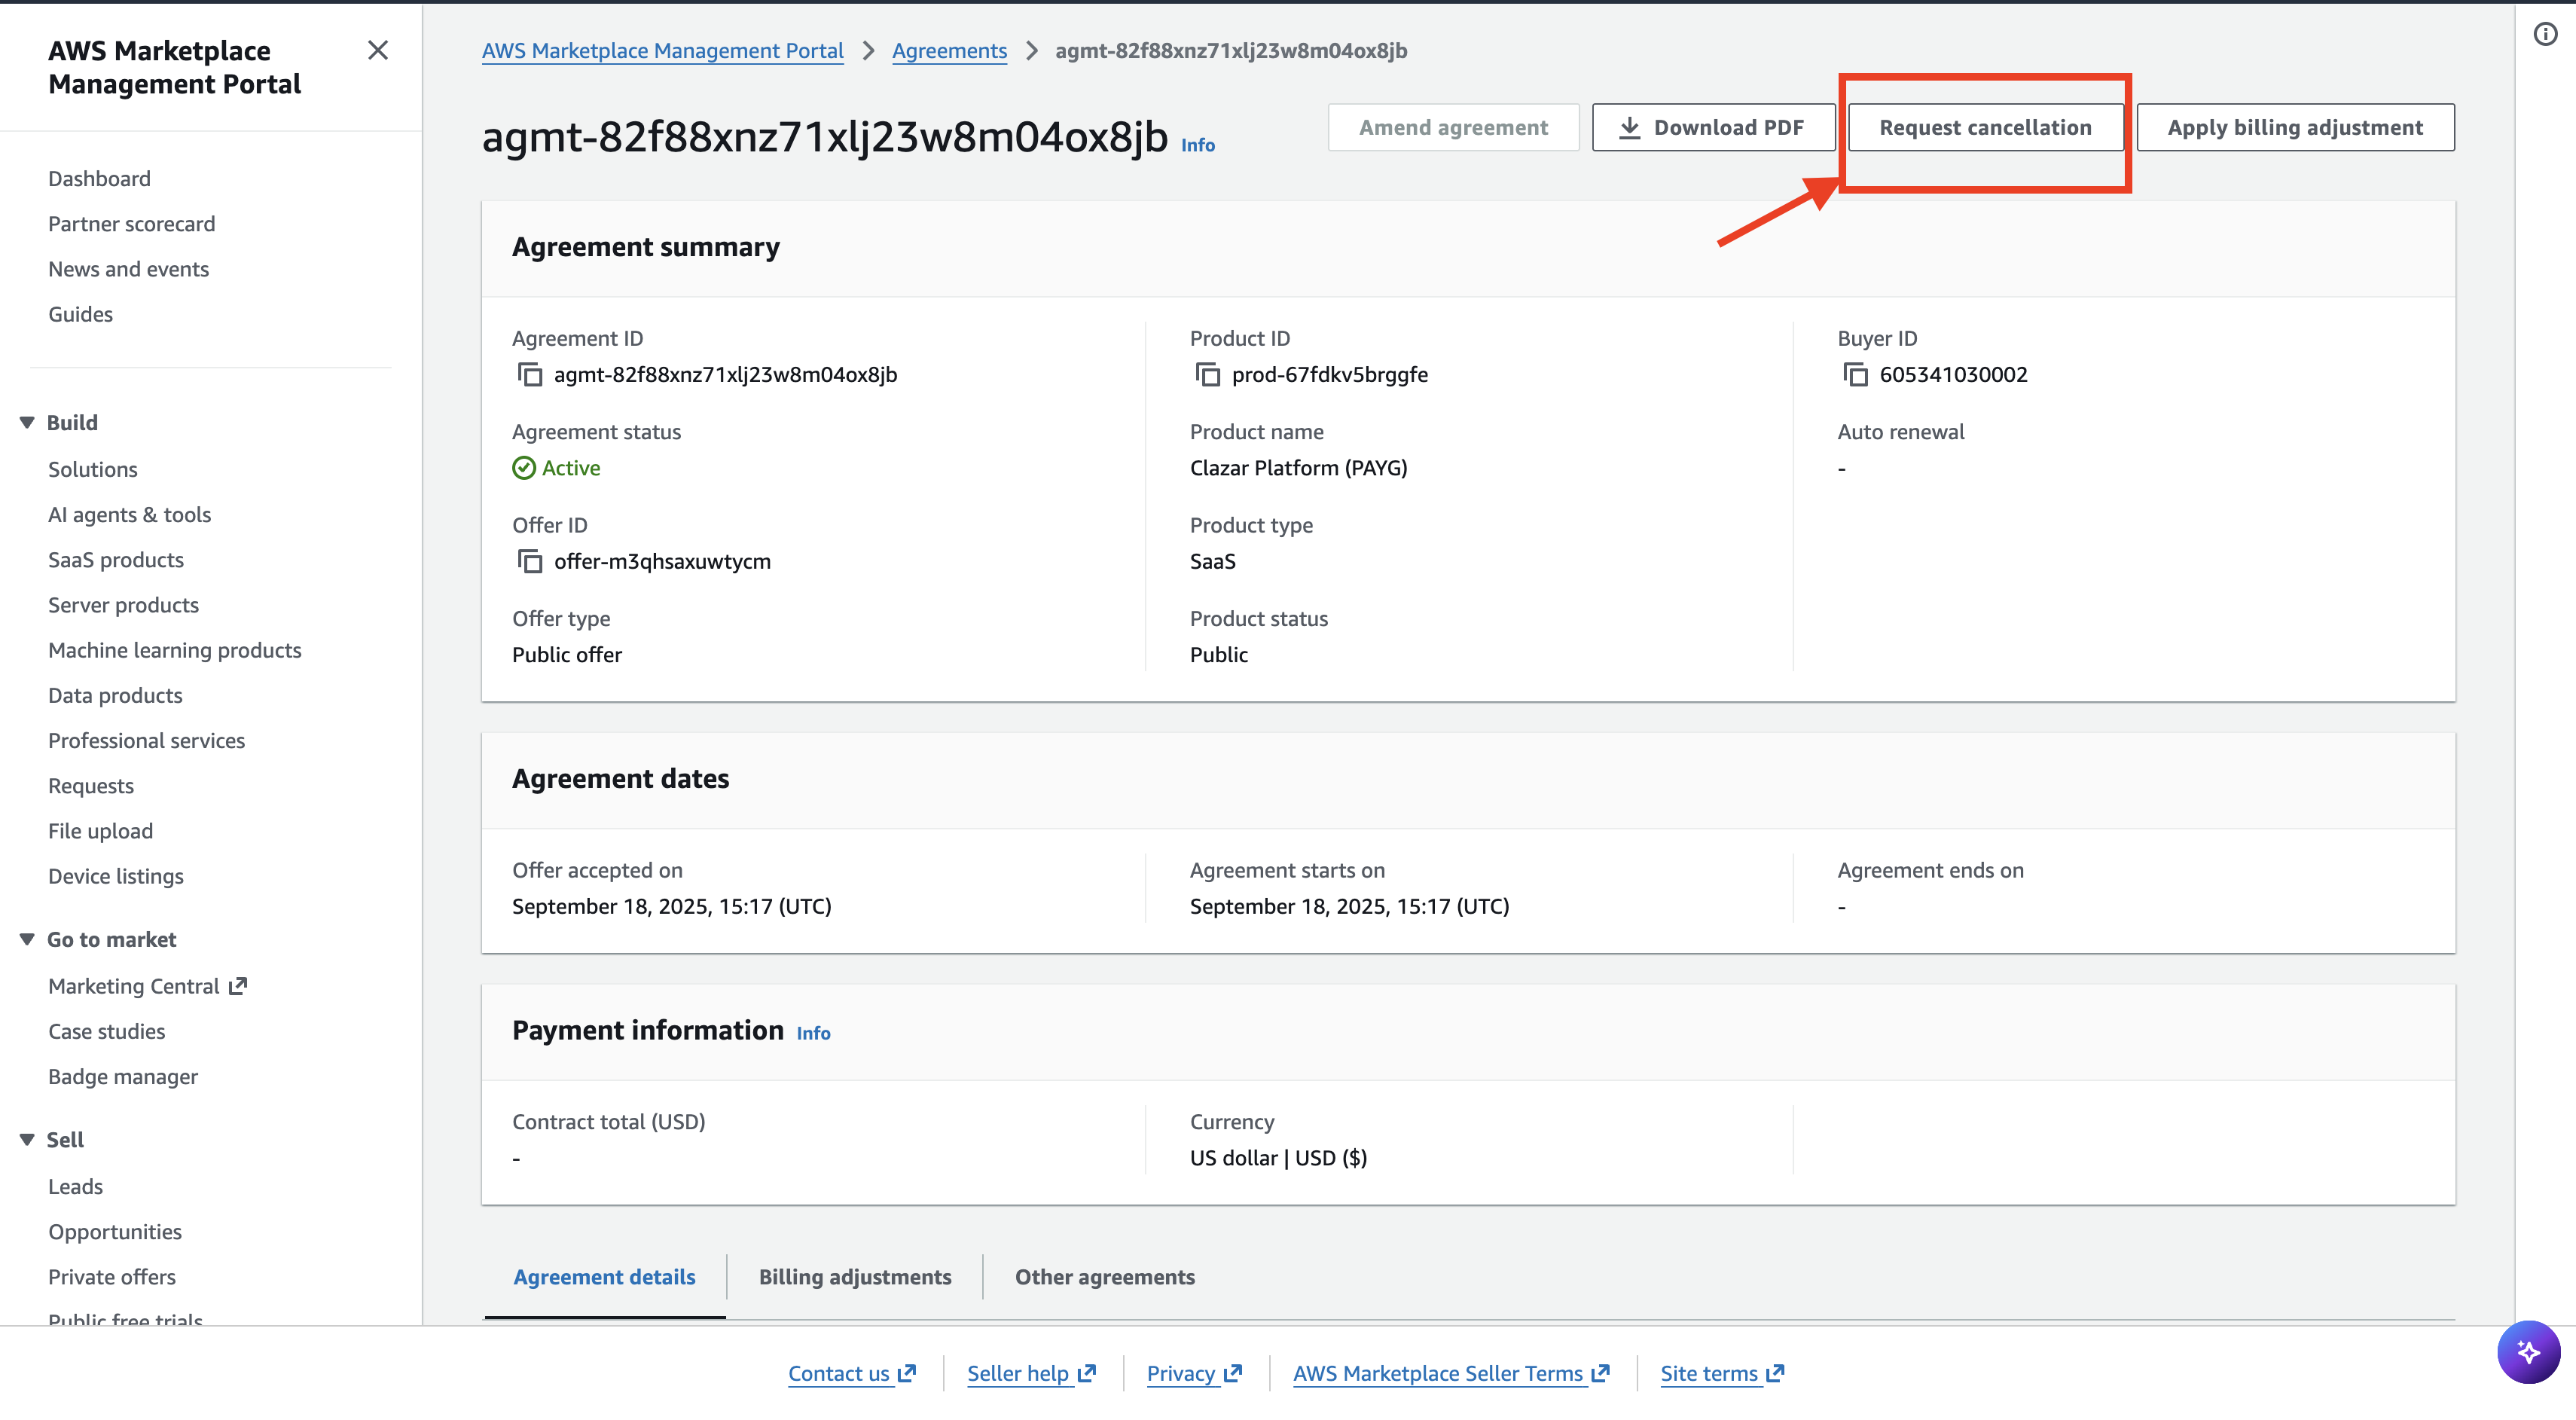Open Requests in the sidebar
The width and height of the screenshot is (2576, 1420).
coord(91,786)
